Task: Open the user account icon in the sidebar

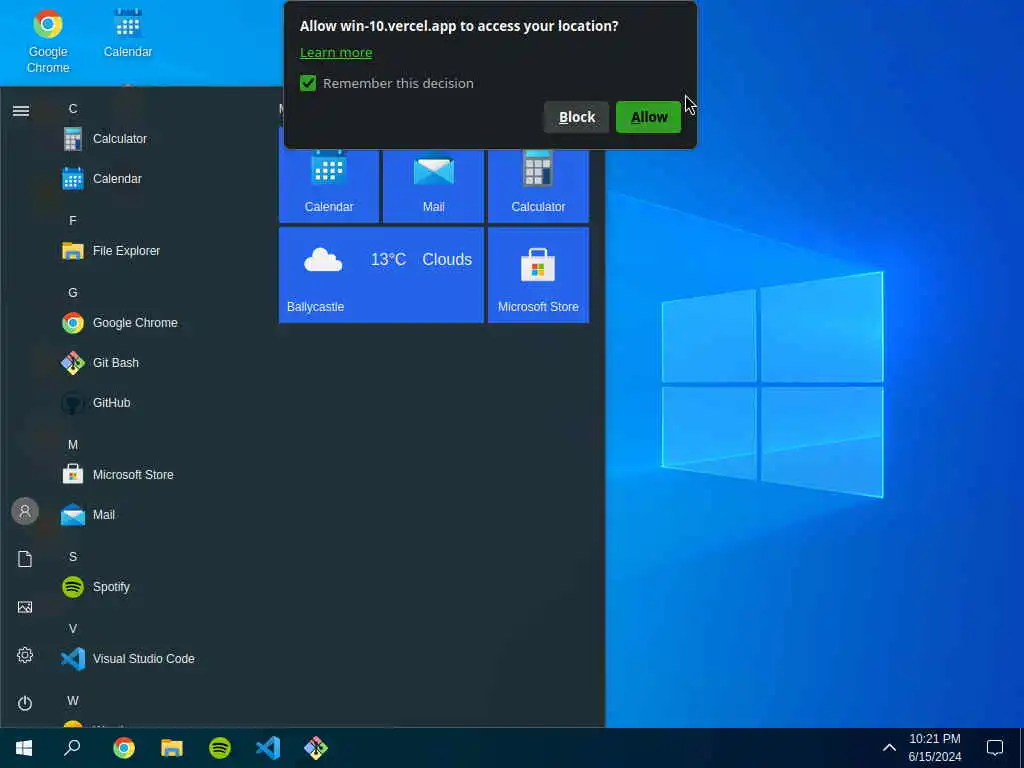Action: pyautogui.click(x=25, y=511)
